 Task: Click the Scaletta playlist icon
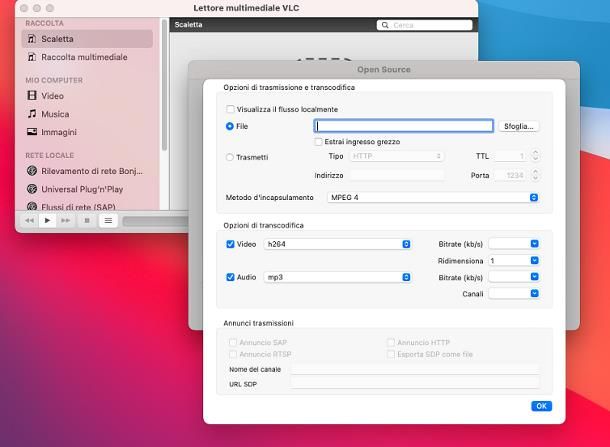(x=32, y=39)
